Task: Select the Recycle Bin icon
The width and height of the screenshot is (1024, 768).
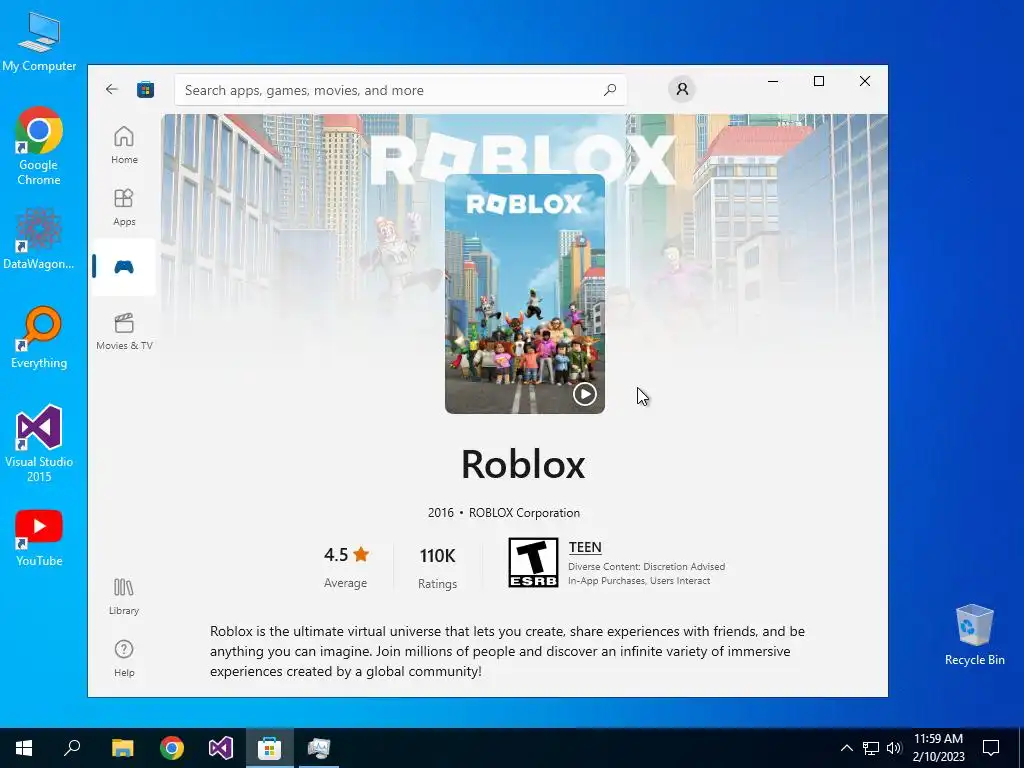Action: 974,635
